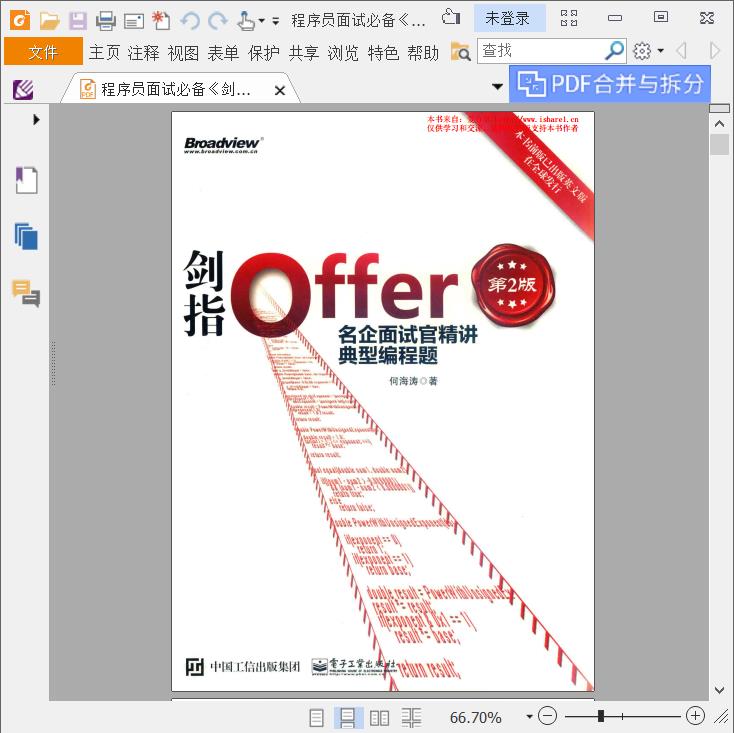Expand the left navigation panel arrow
The height and width of the screenshot is (733, 734).
[x=37, y=119]
